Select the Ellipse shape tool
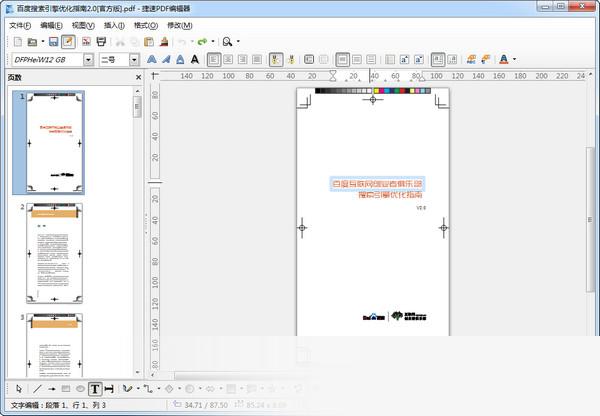Viewport: 600px width, 416px height. click(x=80, y=388)
